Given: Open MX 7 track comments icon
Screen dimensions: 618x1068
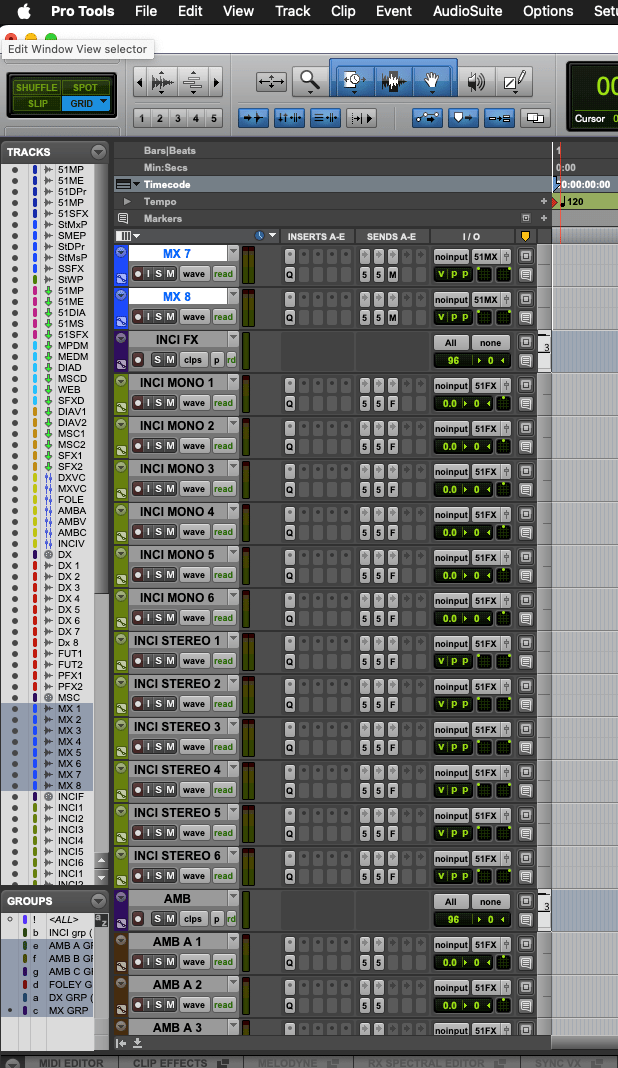Looking at the screenshot, I should pyautogui.click(x=525, y=274).
